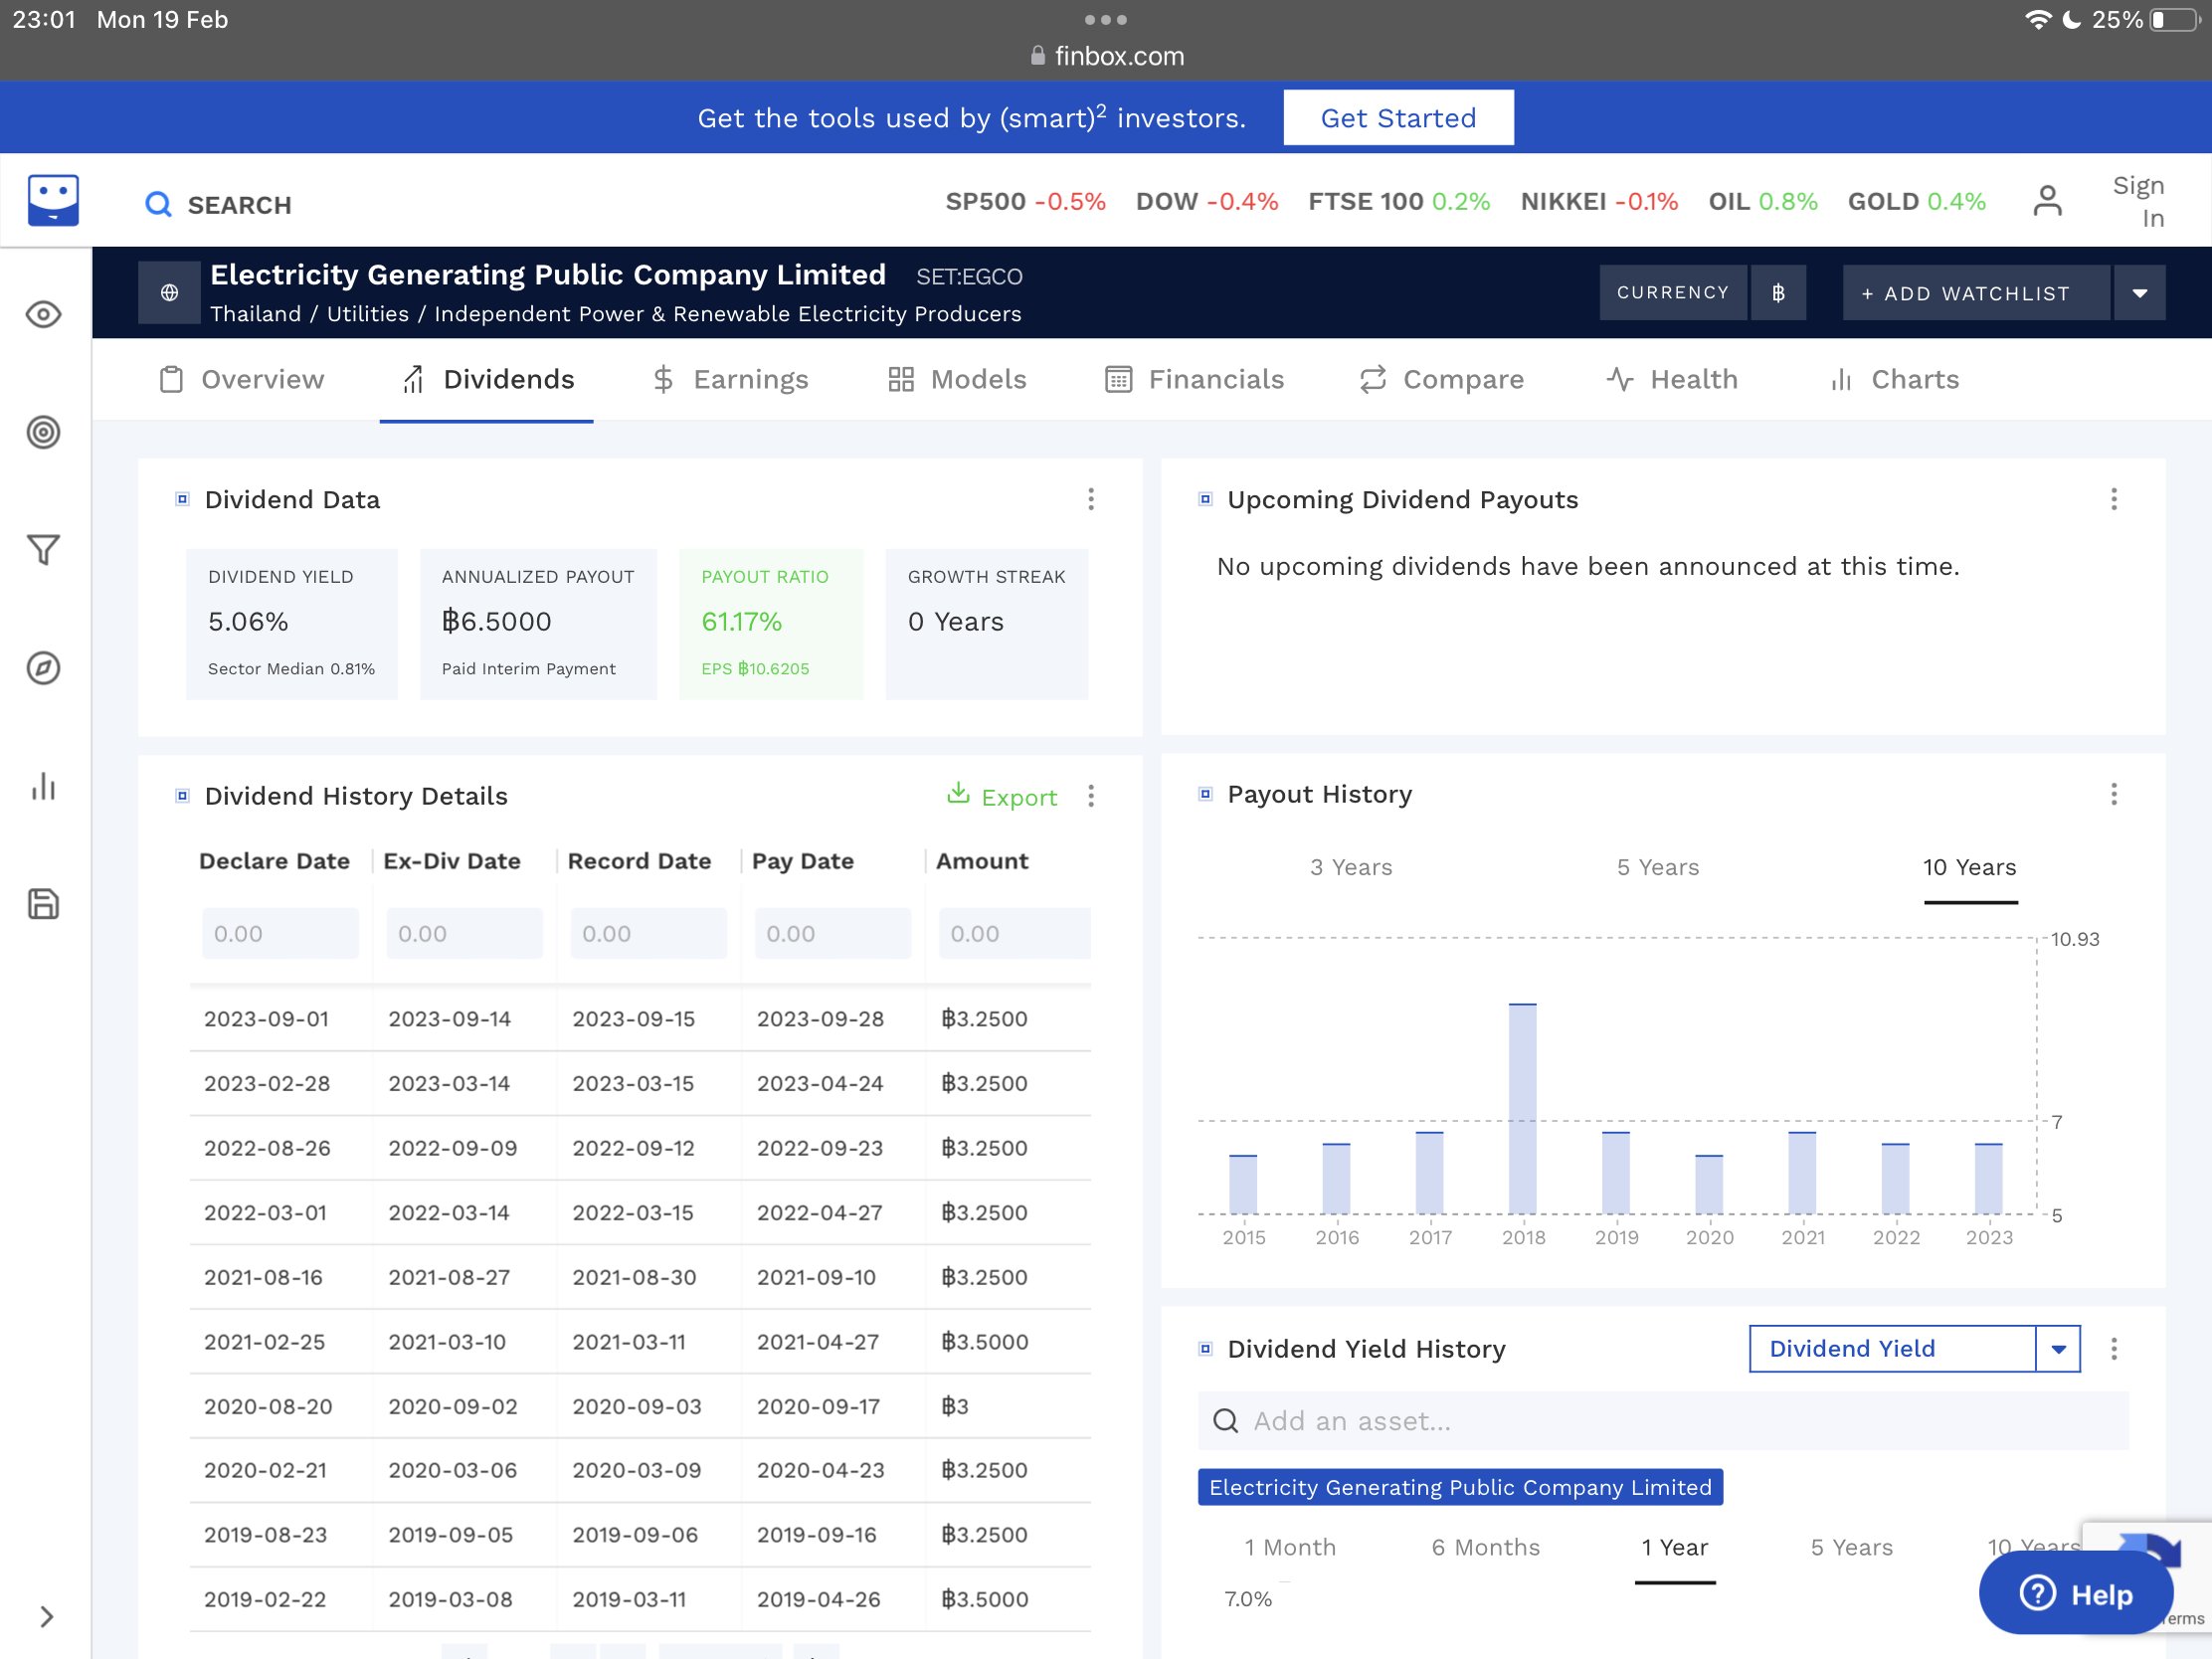Tap the battery indicator in status bar
2212x1659 pixels.
point(2173,19)
